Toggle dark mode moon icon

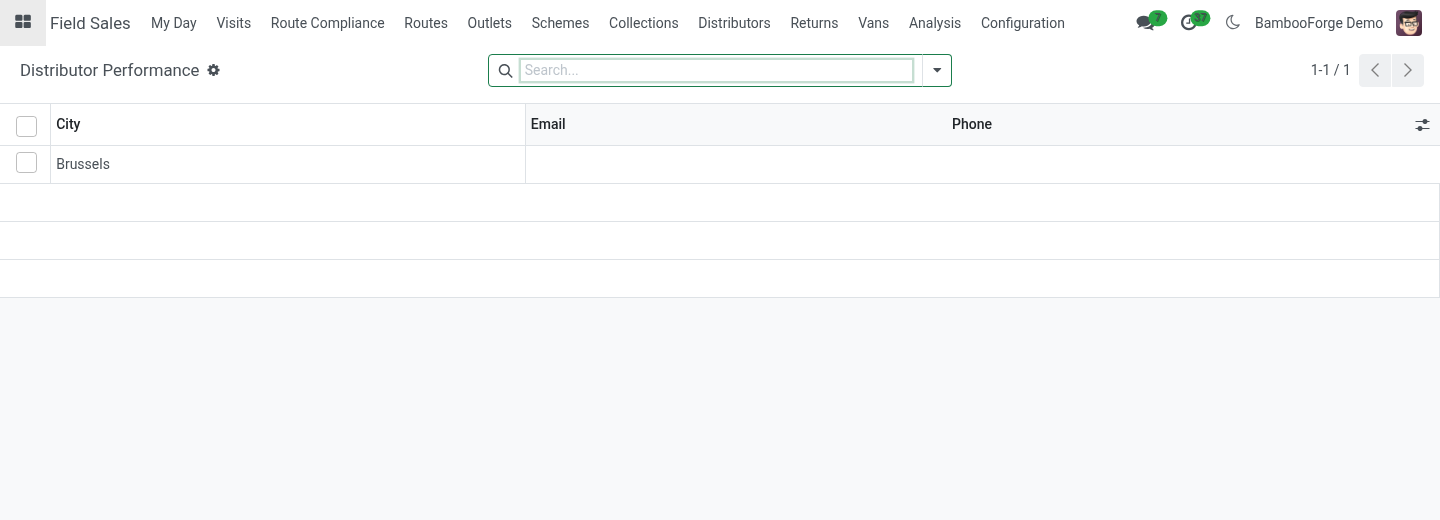pyautogui.click(x=1232, y=22)
